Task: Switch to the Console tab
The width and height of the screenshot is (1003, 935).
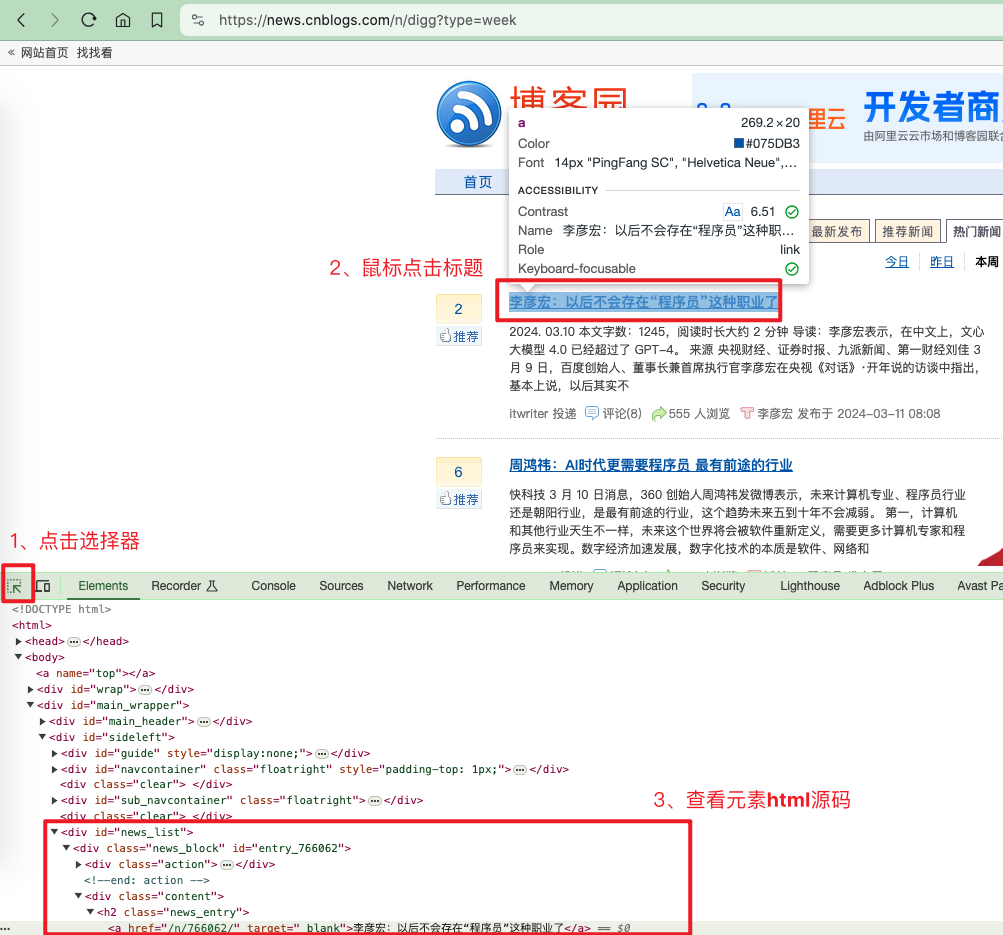Action: (x=273, y=586)
